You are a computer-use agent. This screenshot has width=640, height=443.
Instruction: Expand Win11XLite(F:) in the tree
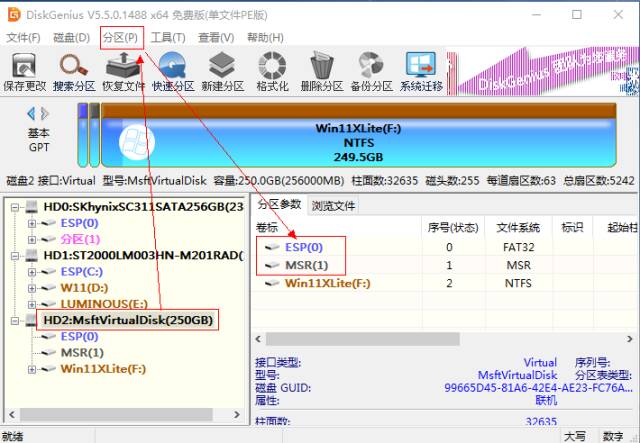pos(32,370)
